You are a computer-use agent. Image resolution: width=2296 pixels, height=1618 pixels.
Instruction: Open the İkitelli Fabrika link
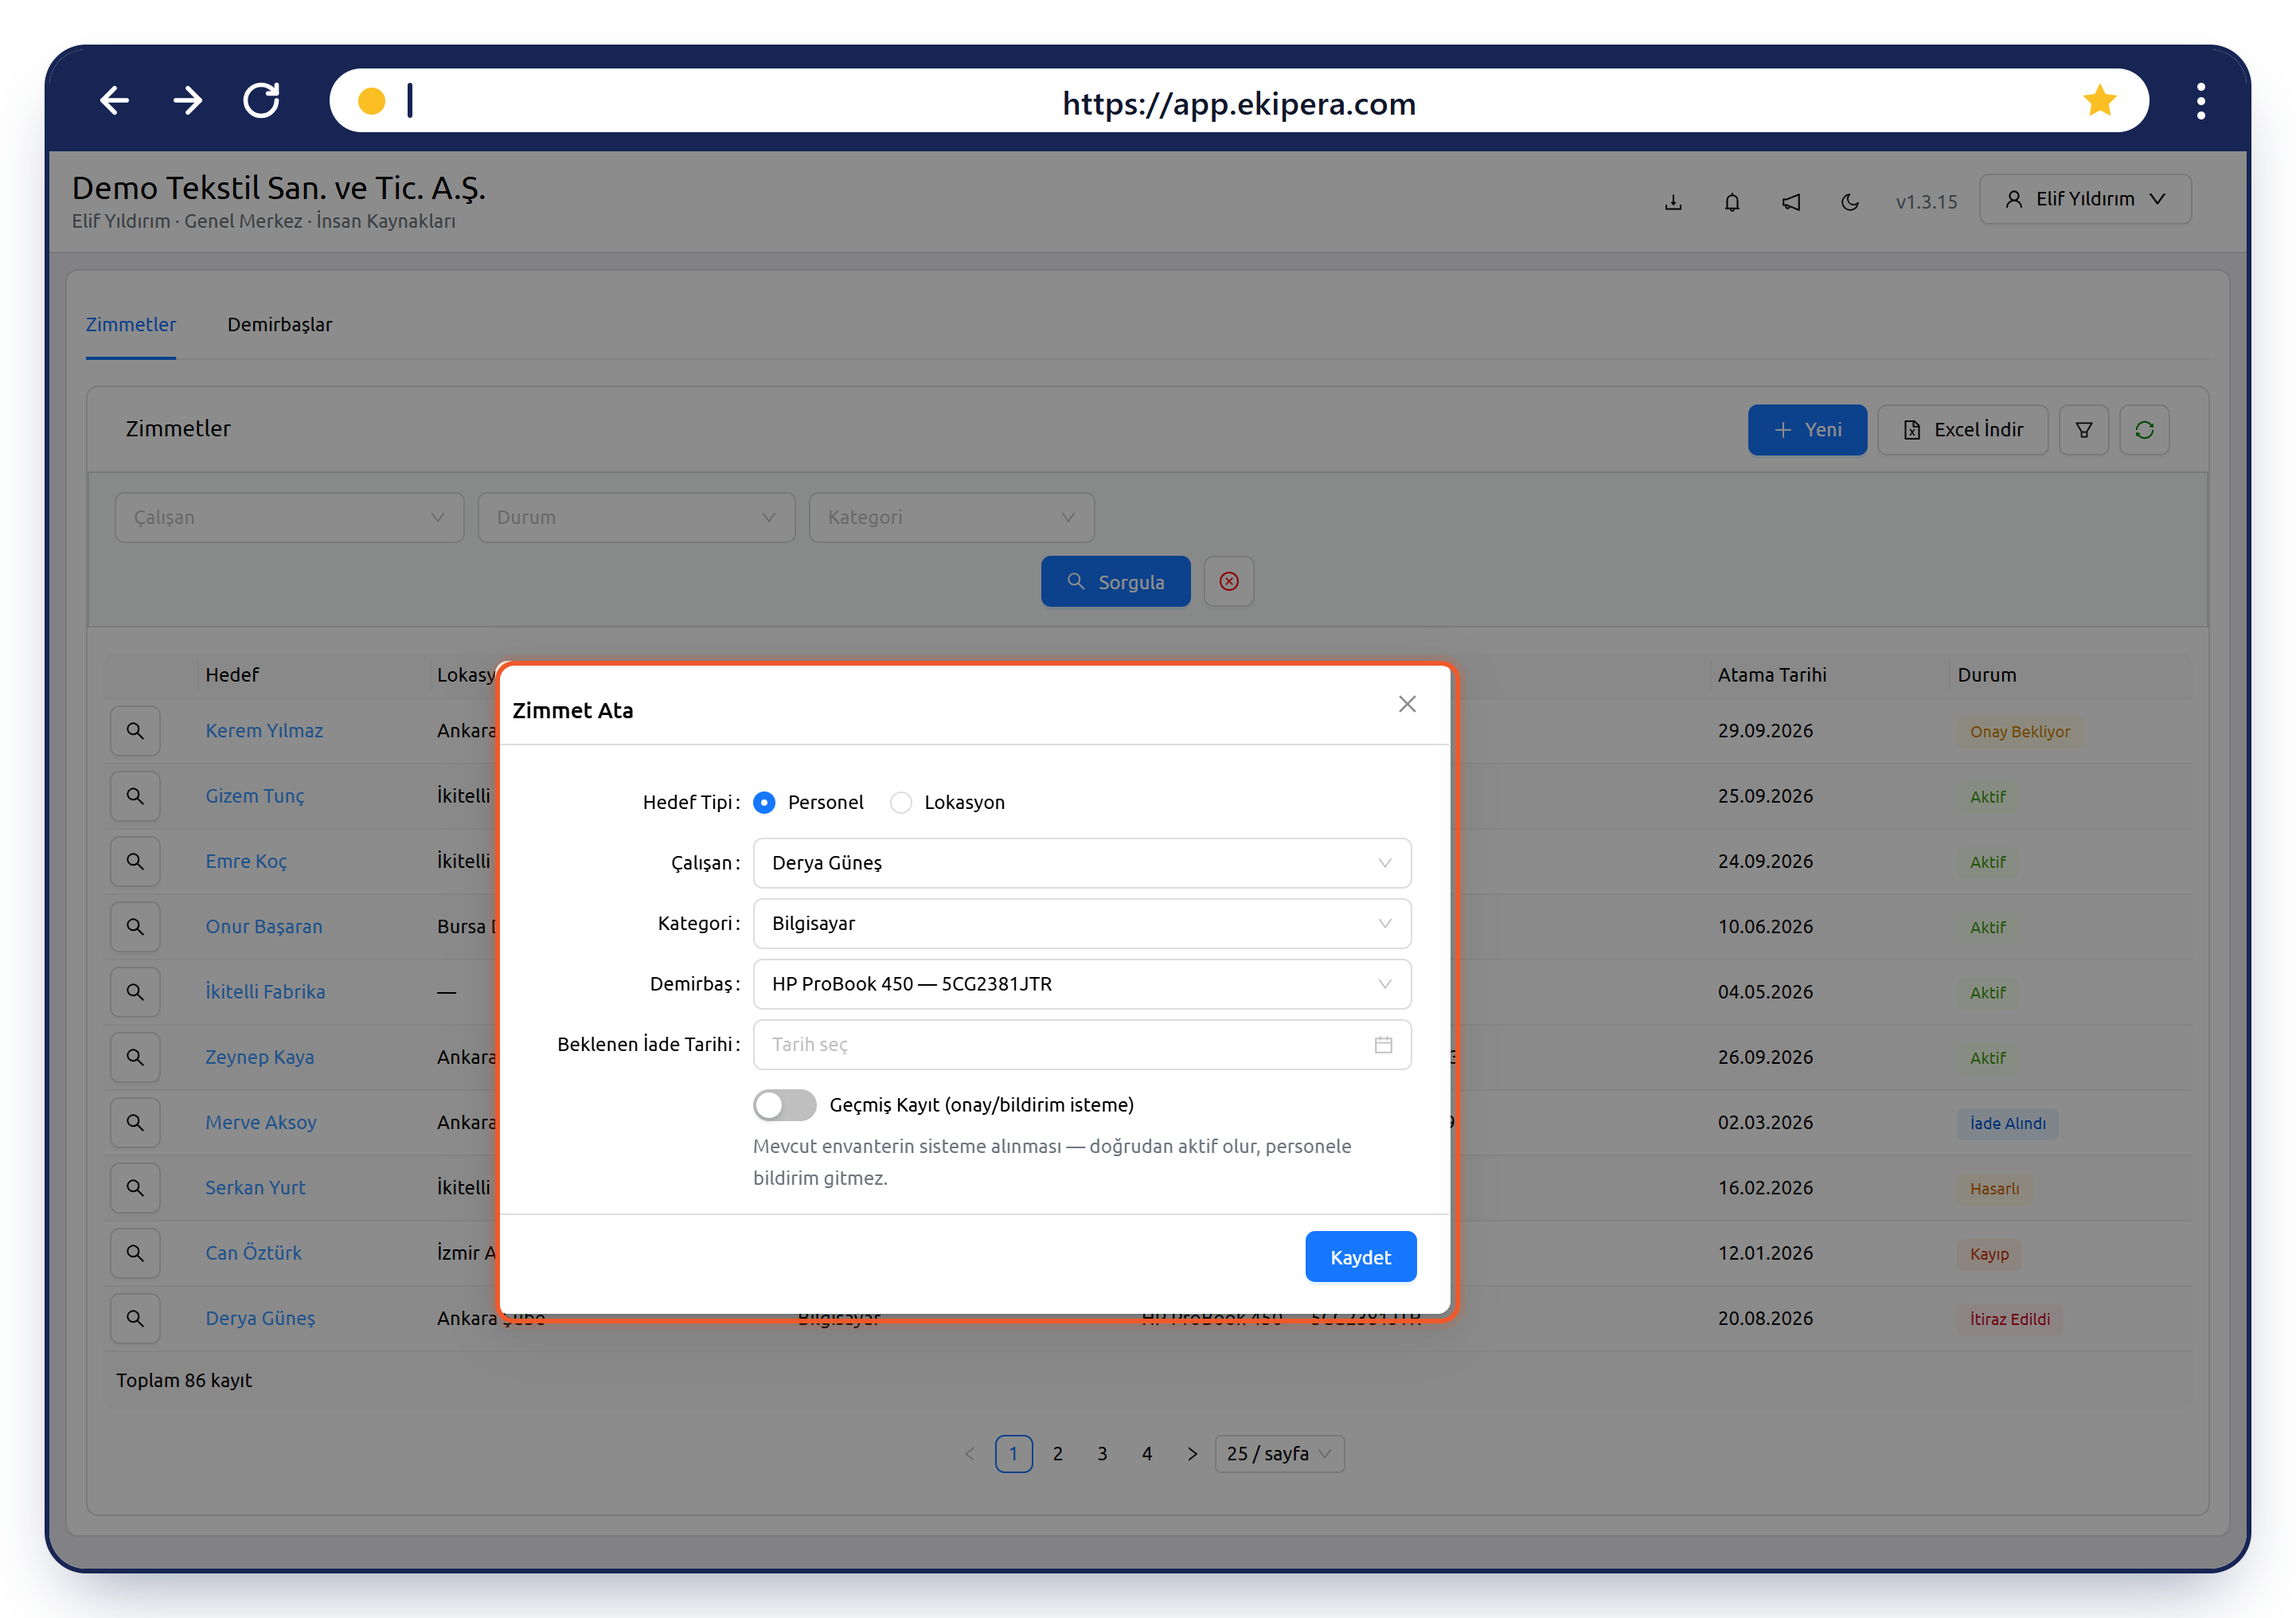point(265,991)
